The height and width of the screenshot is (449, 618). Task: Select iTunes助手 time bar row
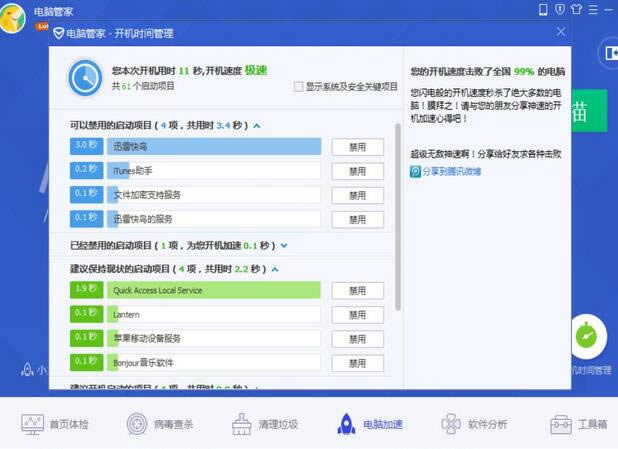214,171
